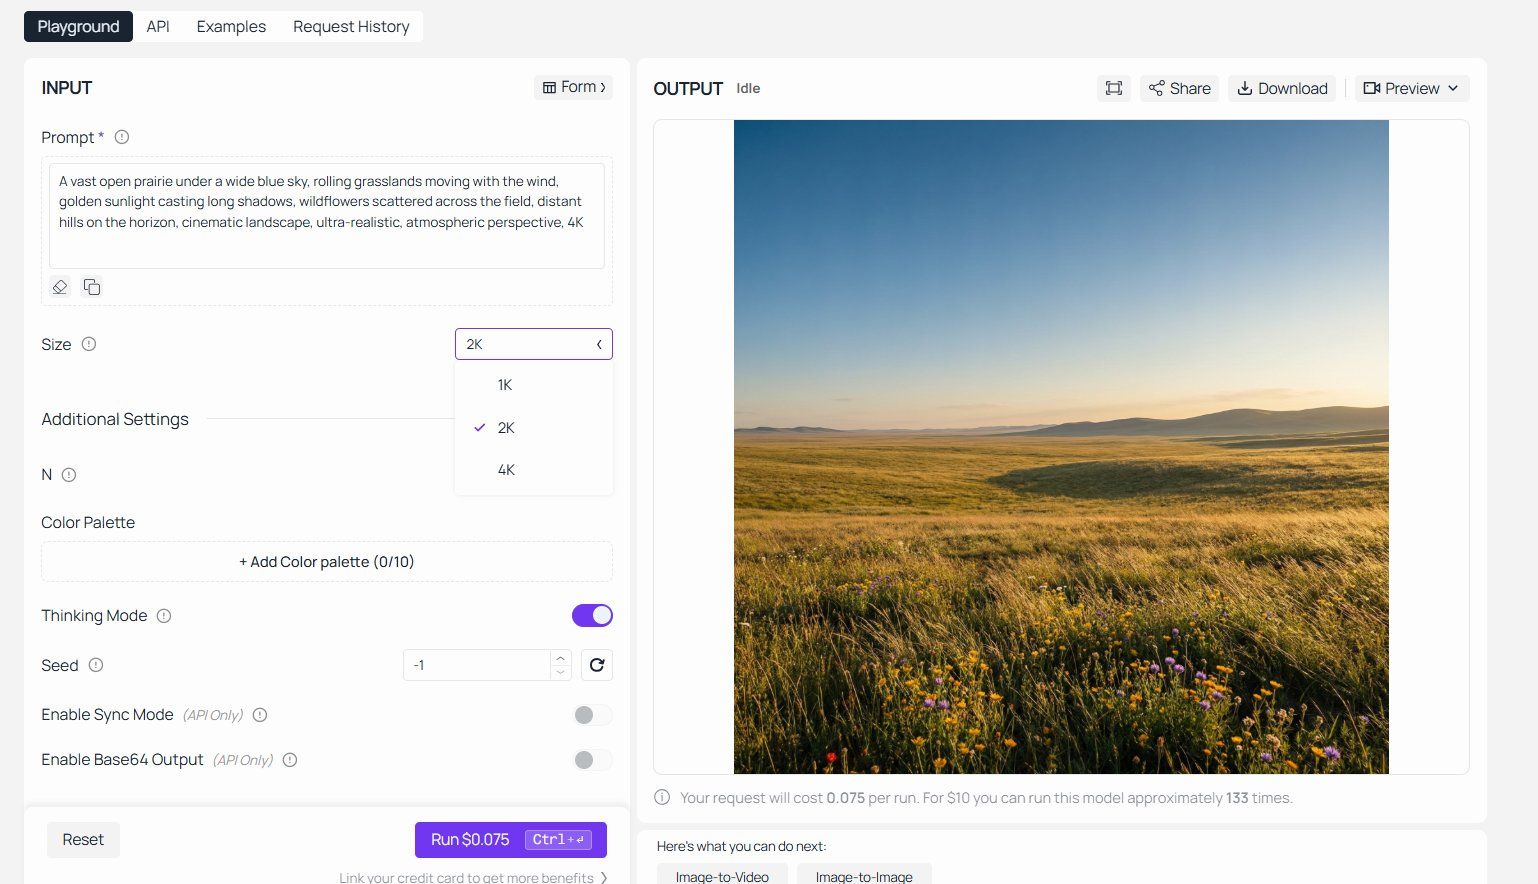1538x884 pixels.
Task: Add a color palette entry
Action: (326, 562)
